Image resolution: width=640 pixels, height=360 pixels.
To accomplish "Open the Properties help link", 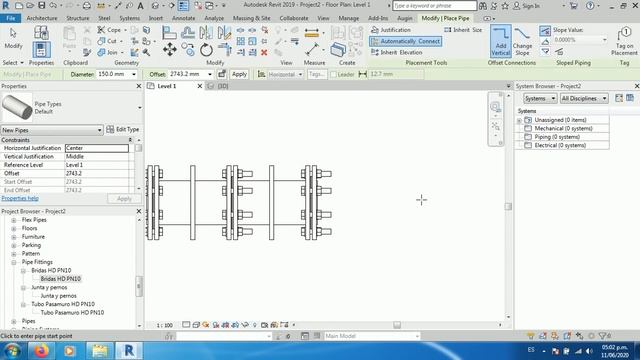I will (20, 198).
